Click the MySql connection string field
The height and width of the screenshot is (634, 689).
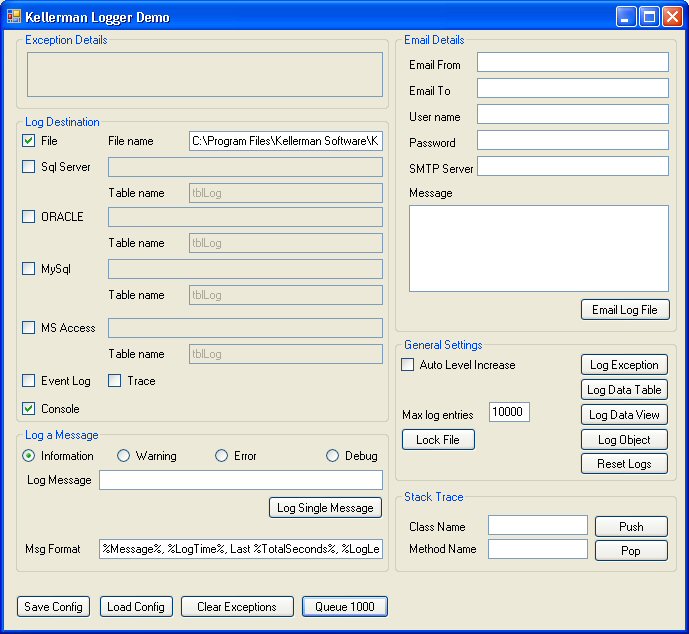(245, 269)
